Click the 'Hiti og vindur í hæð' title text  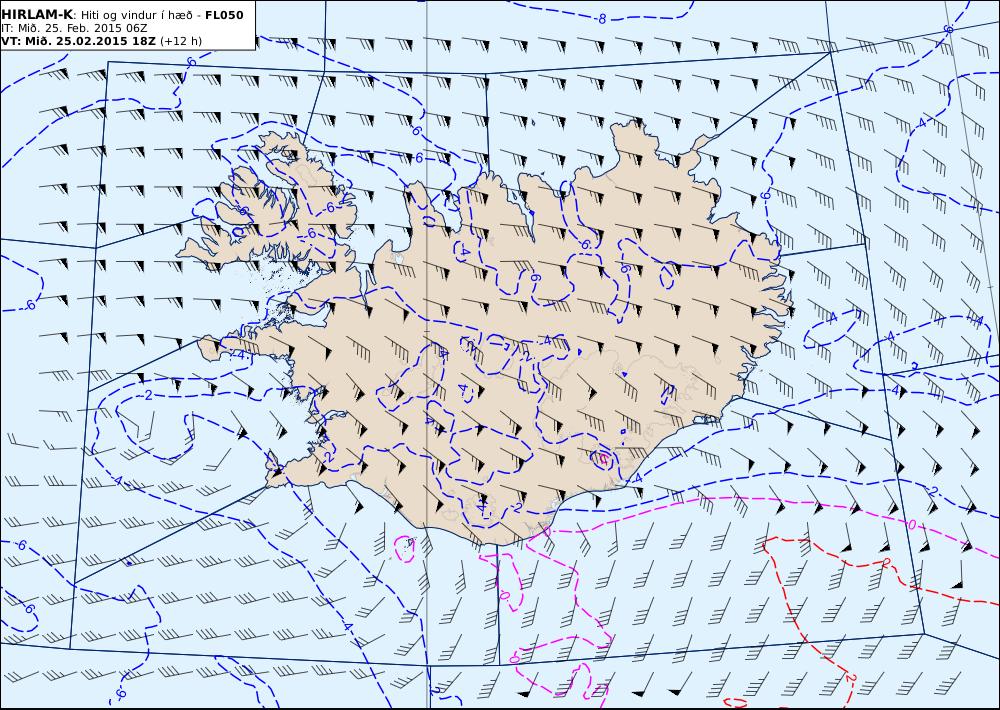[x=136, y=15]
